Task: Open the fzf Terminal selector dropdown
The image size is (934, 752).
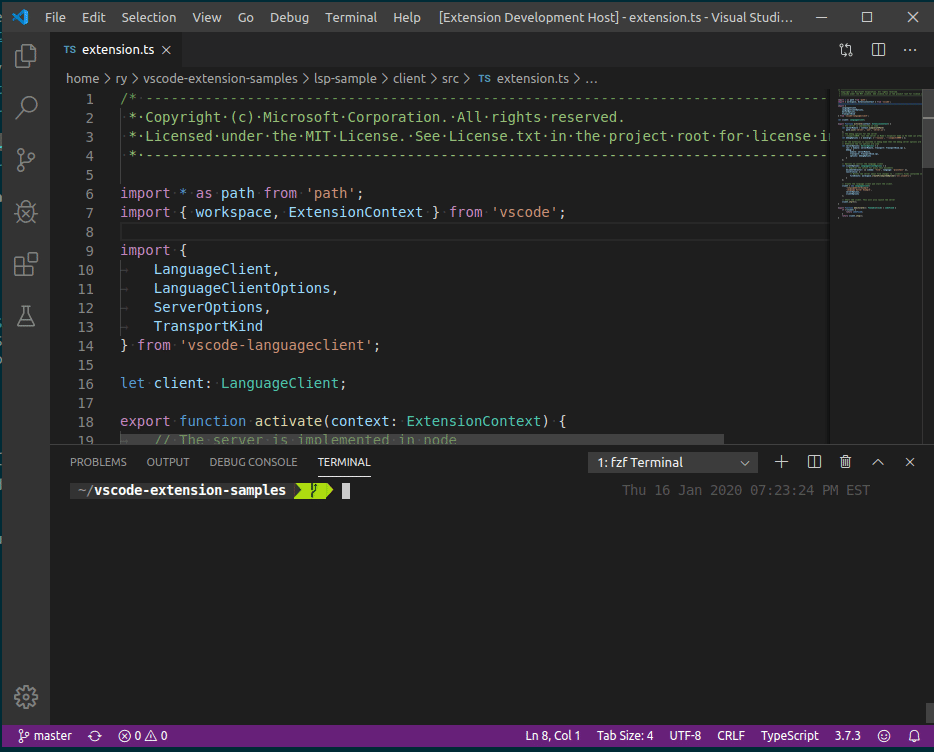Action: pos(673,462)
